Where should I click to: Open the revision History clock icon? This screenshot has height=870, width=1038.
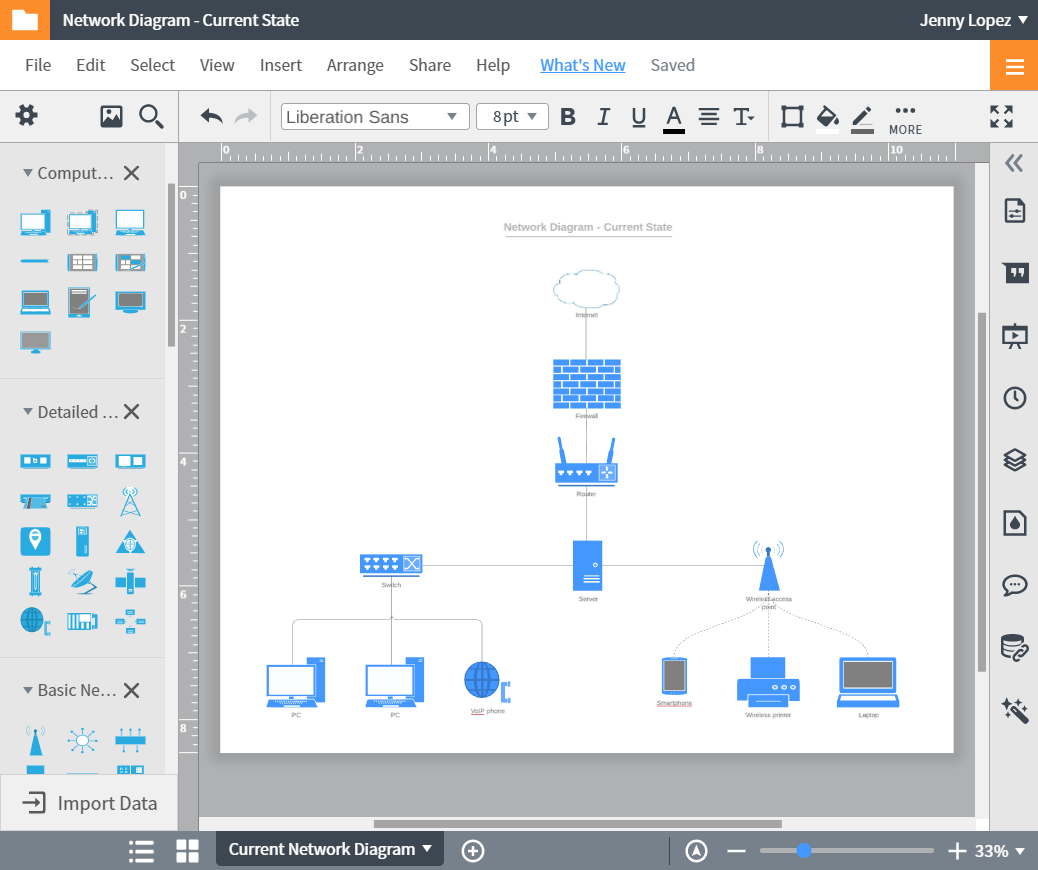pos(1014,398)
